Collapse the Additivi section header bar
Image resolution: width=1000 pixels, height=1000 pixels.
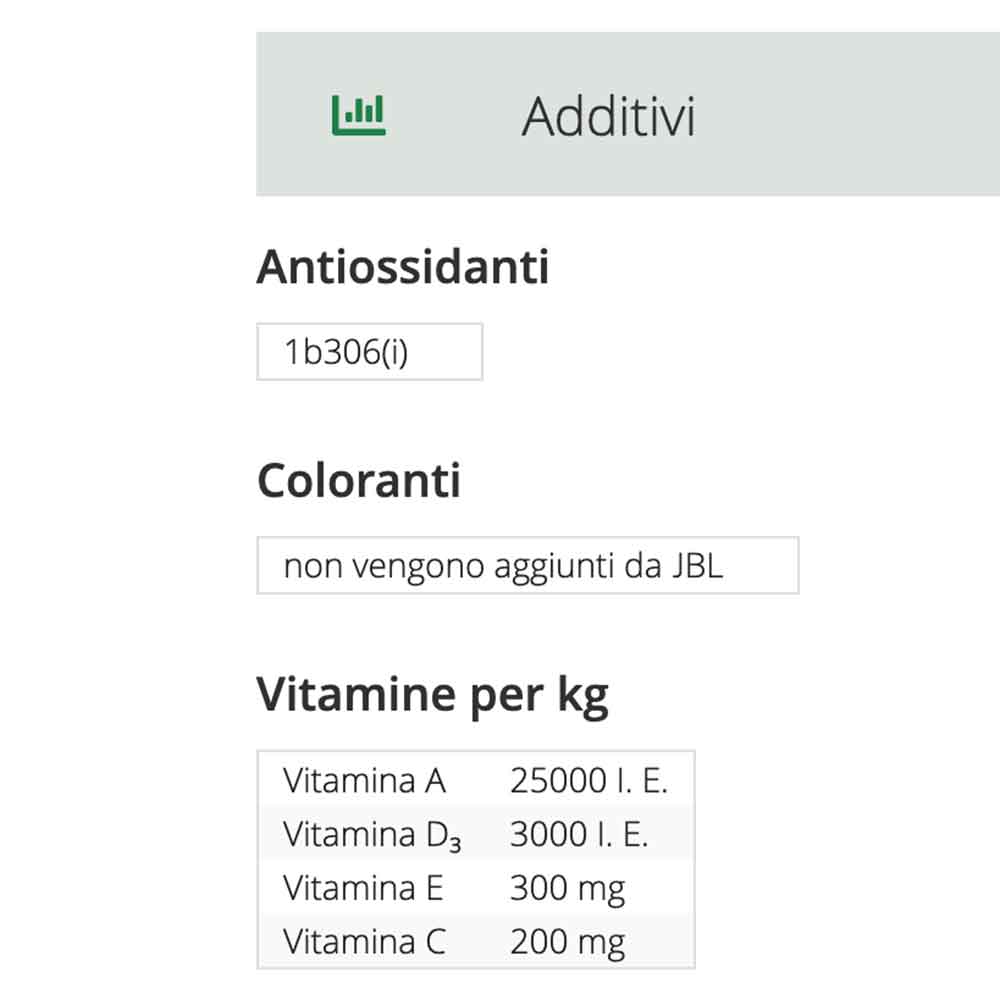click(x=628, y=114)
